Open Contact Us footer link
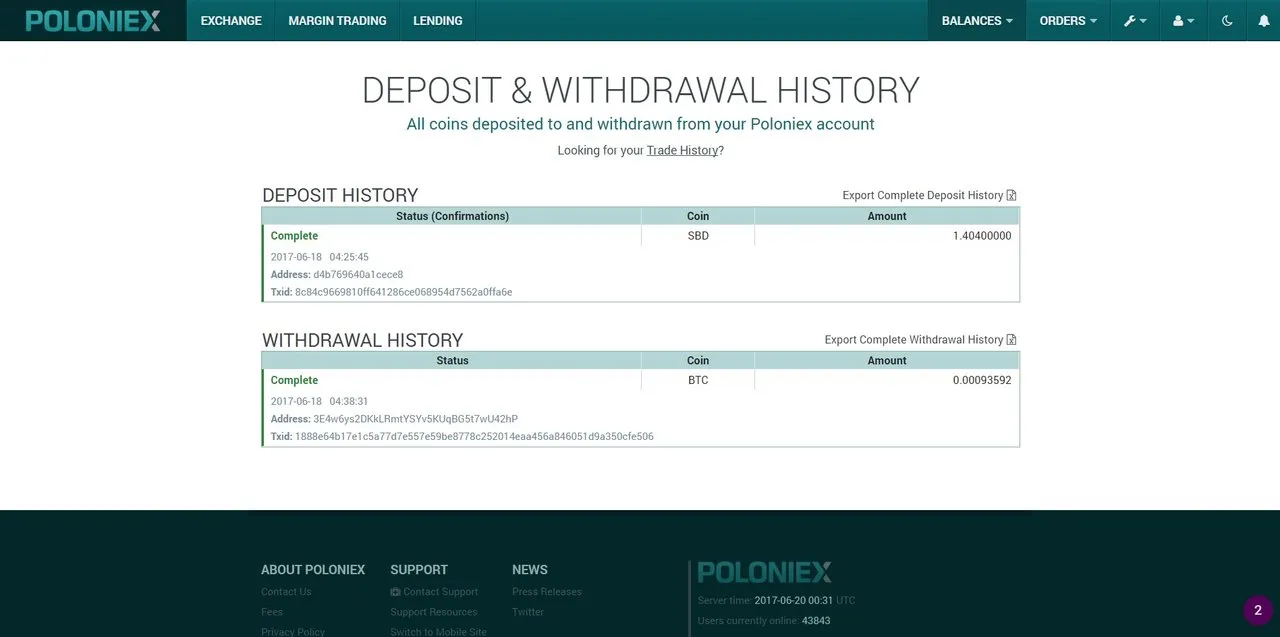1280x637 pixels. (286, 592)
